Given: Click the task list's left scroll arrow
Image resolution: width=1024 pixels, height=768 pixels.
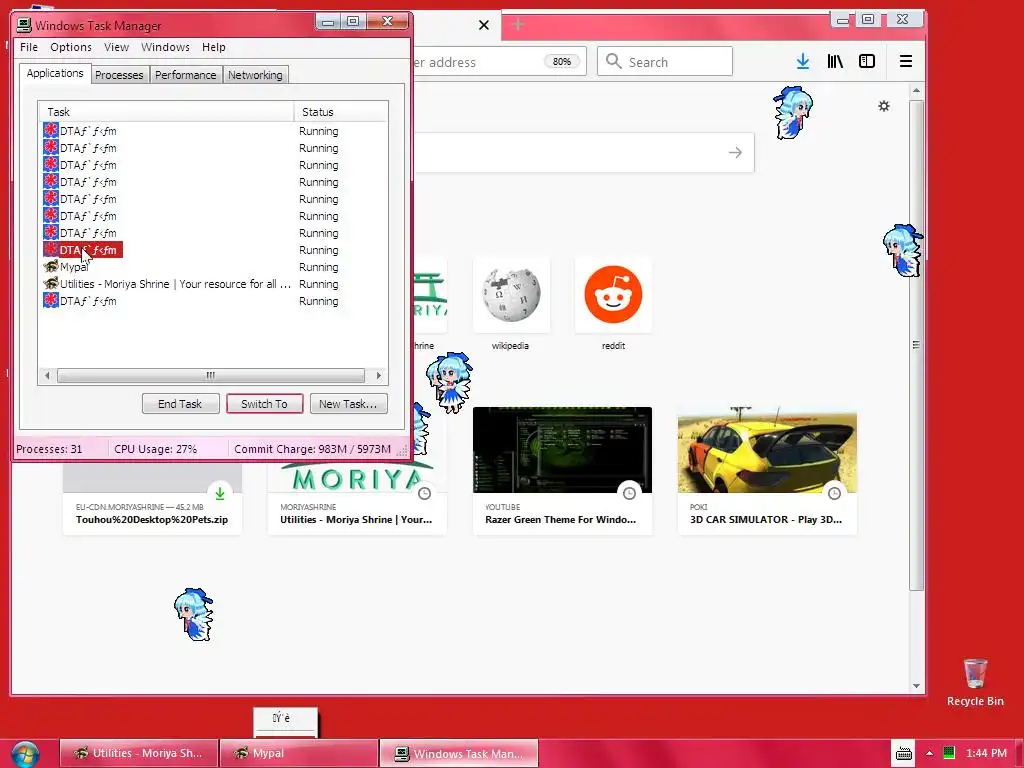Looking at the screenshot, I should 47,376.
